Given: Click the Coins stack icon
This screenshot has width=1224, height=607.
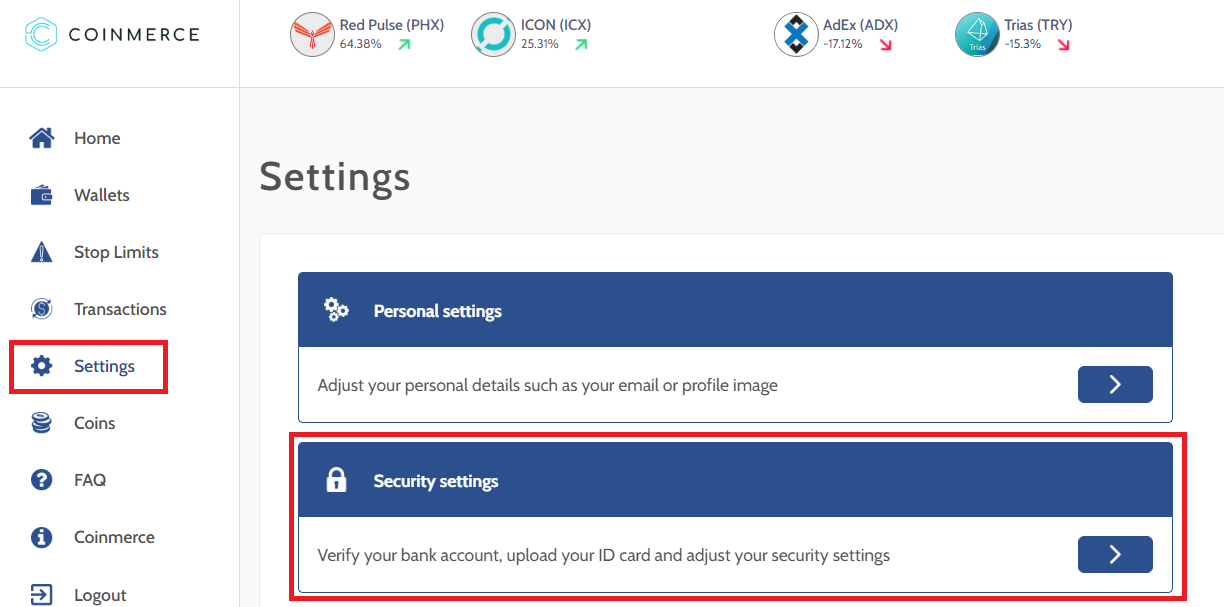Looking at the screenshot, I should [x=41, y=423].
